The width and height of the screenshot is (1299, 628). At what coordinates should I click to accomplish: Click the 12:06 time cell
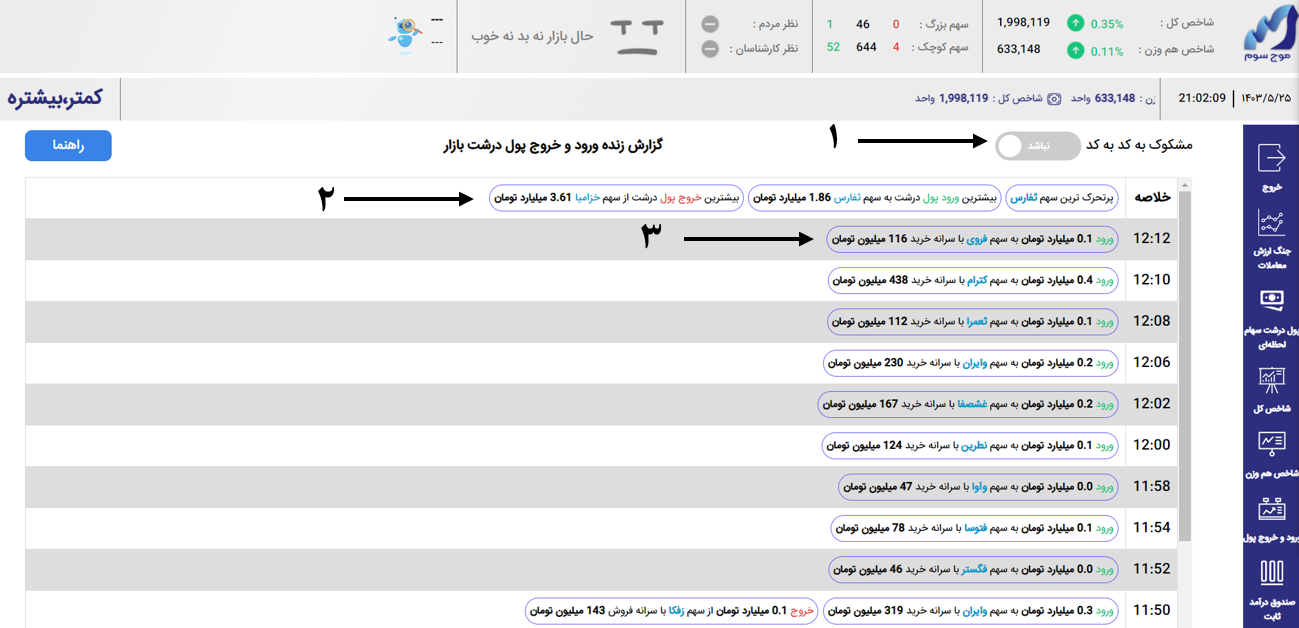point(1150,362)
